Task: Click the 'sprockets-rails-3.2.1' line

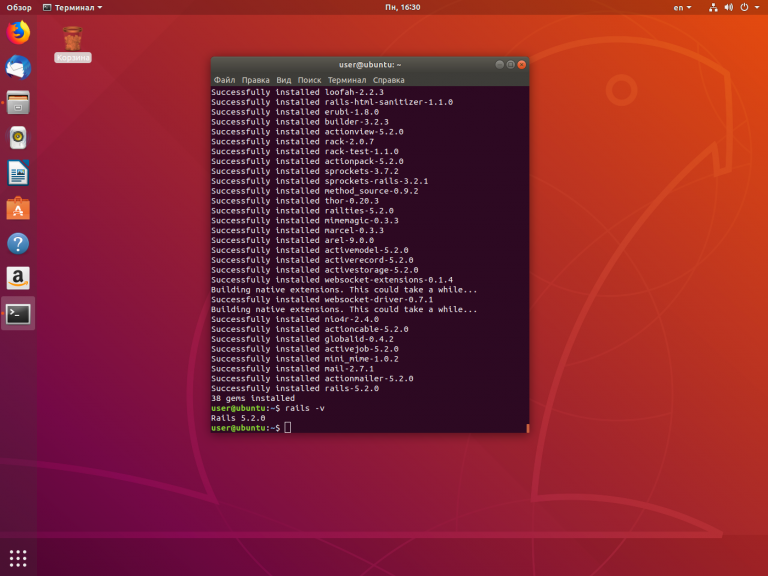Action: 319,181
